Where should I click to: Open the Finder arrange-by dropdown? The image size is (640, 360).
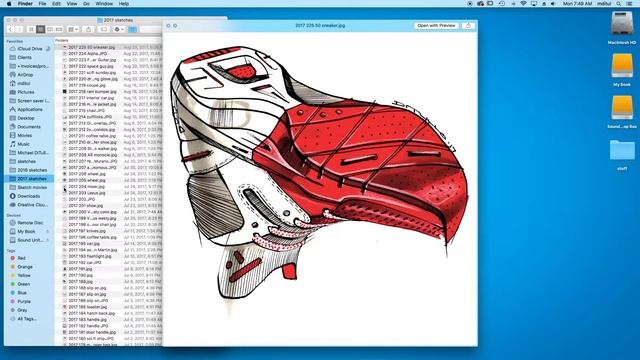tap(73, 29)
